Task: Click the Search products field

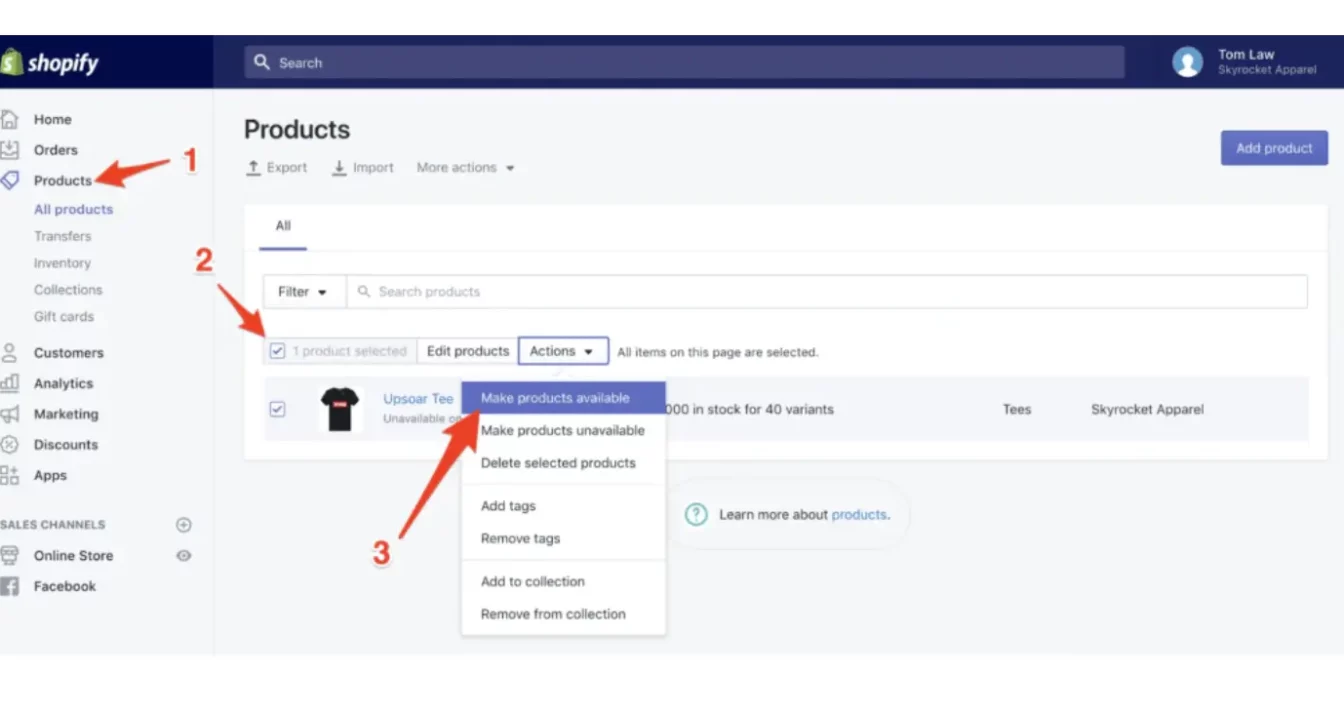Action: [x=827, y=292]
